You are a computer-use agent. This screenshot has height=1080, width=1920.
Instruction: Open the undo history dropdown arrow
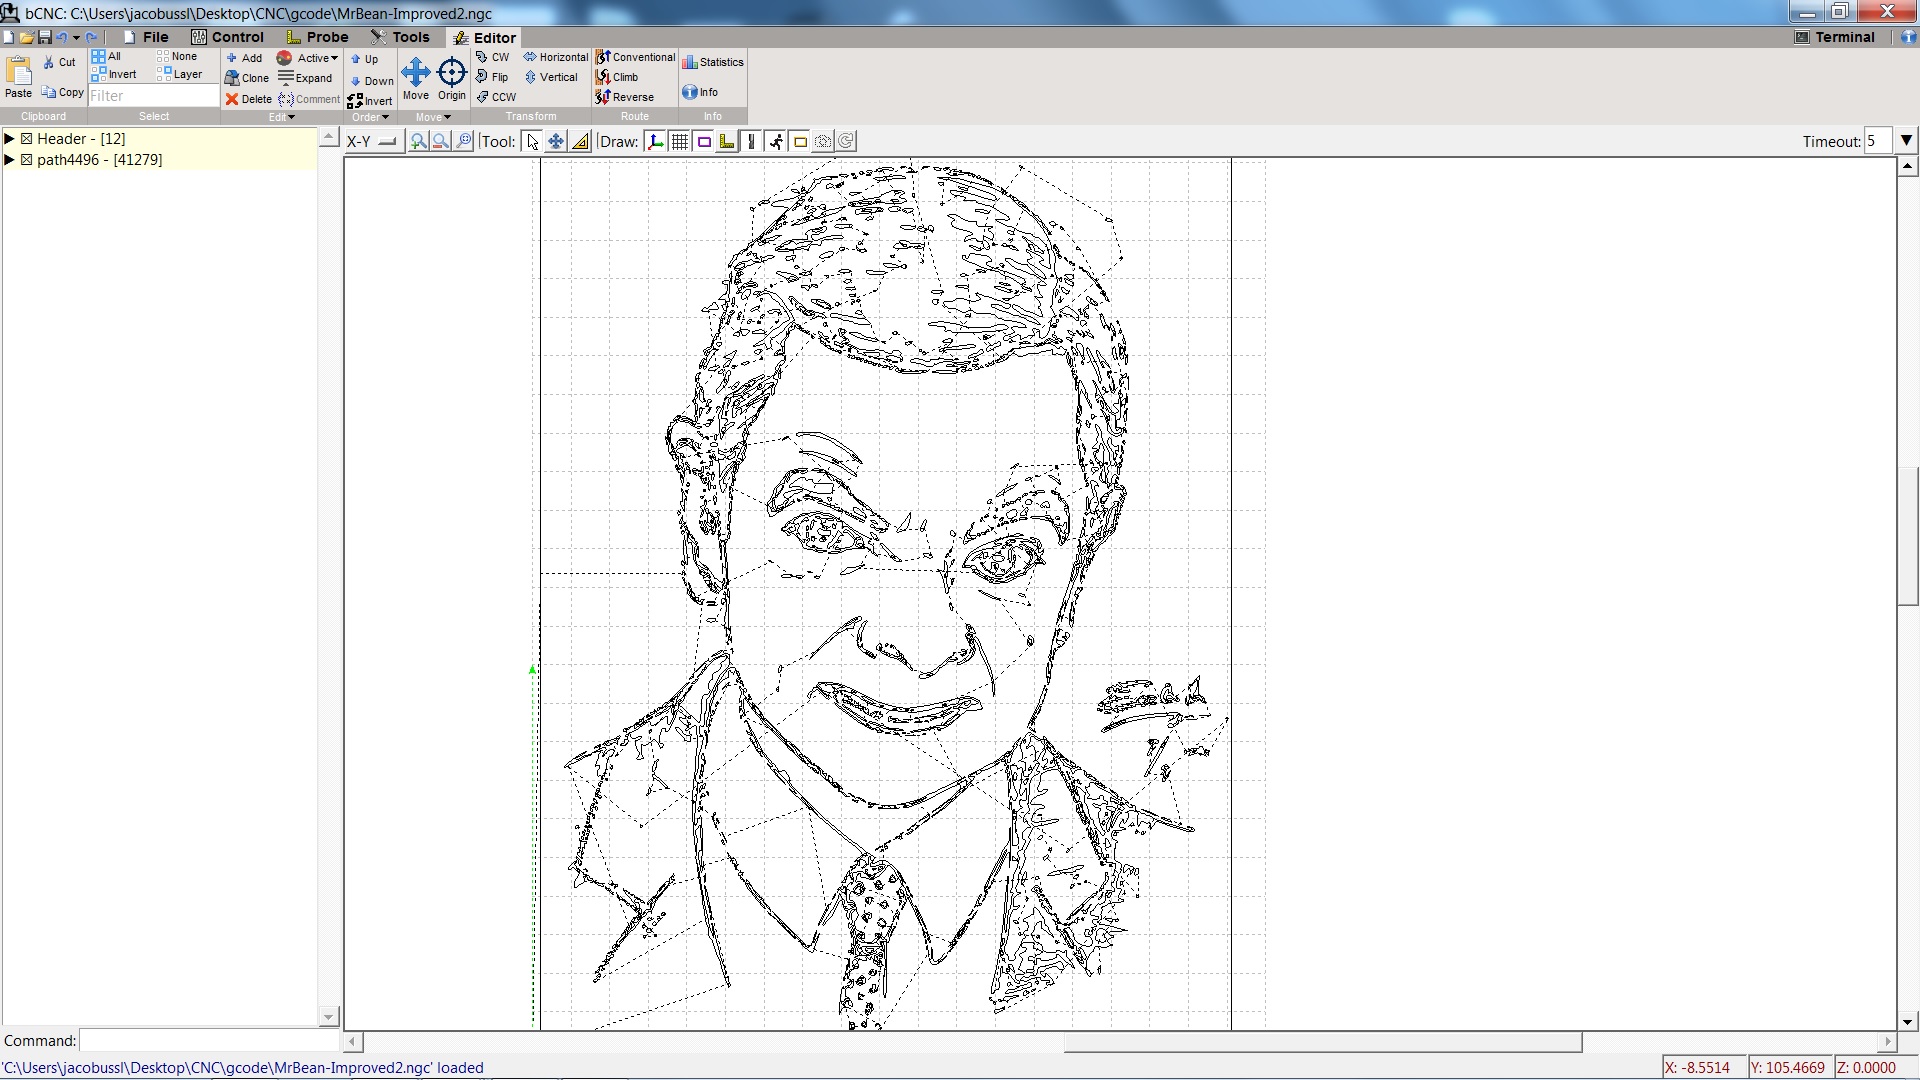[76, 37]
